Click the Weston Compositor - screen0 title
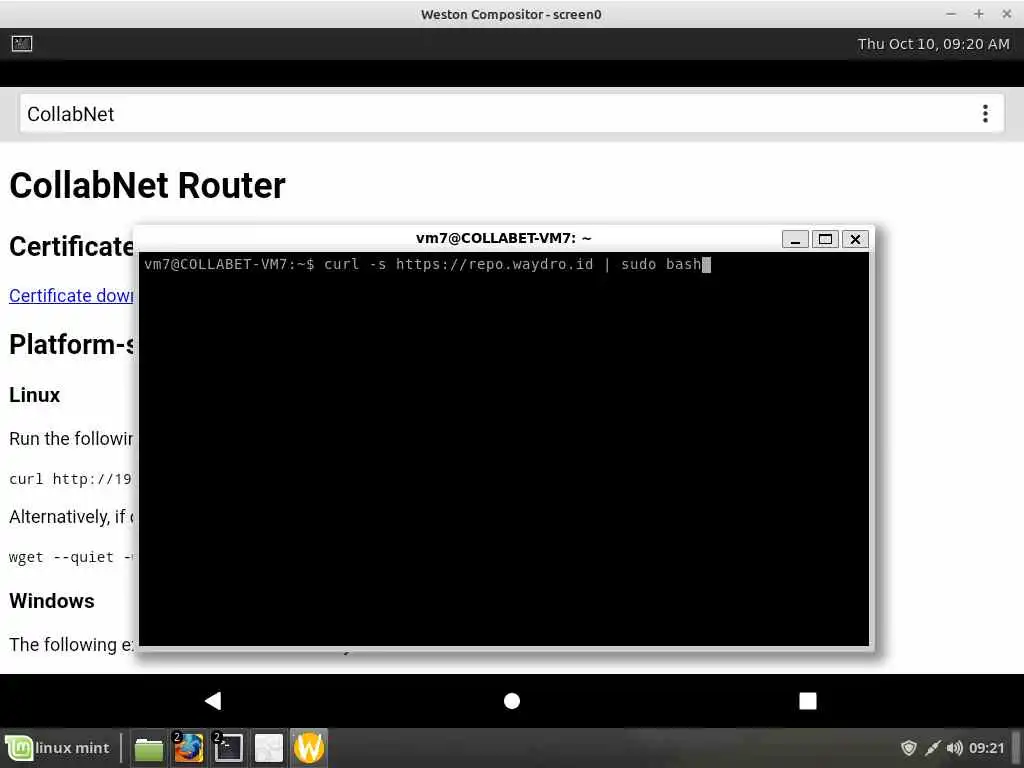 click(511, 14)
